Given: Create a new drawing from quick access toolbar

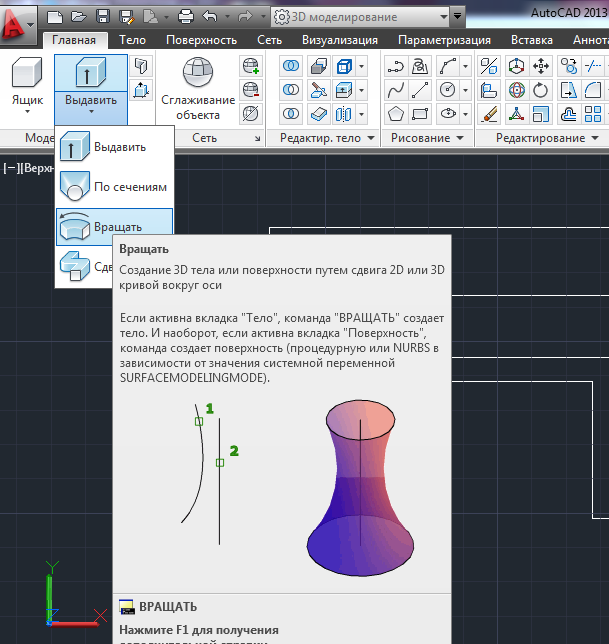Looking at the screenshot, I should 55,17.
